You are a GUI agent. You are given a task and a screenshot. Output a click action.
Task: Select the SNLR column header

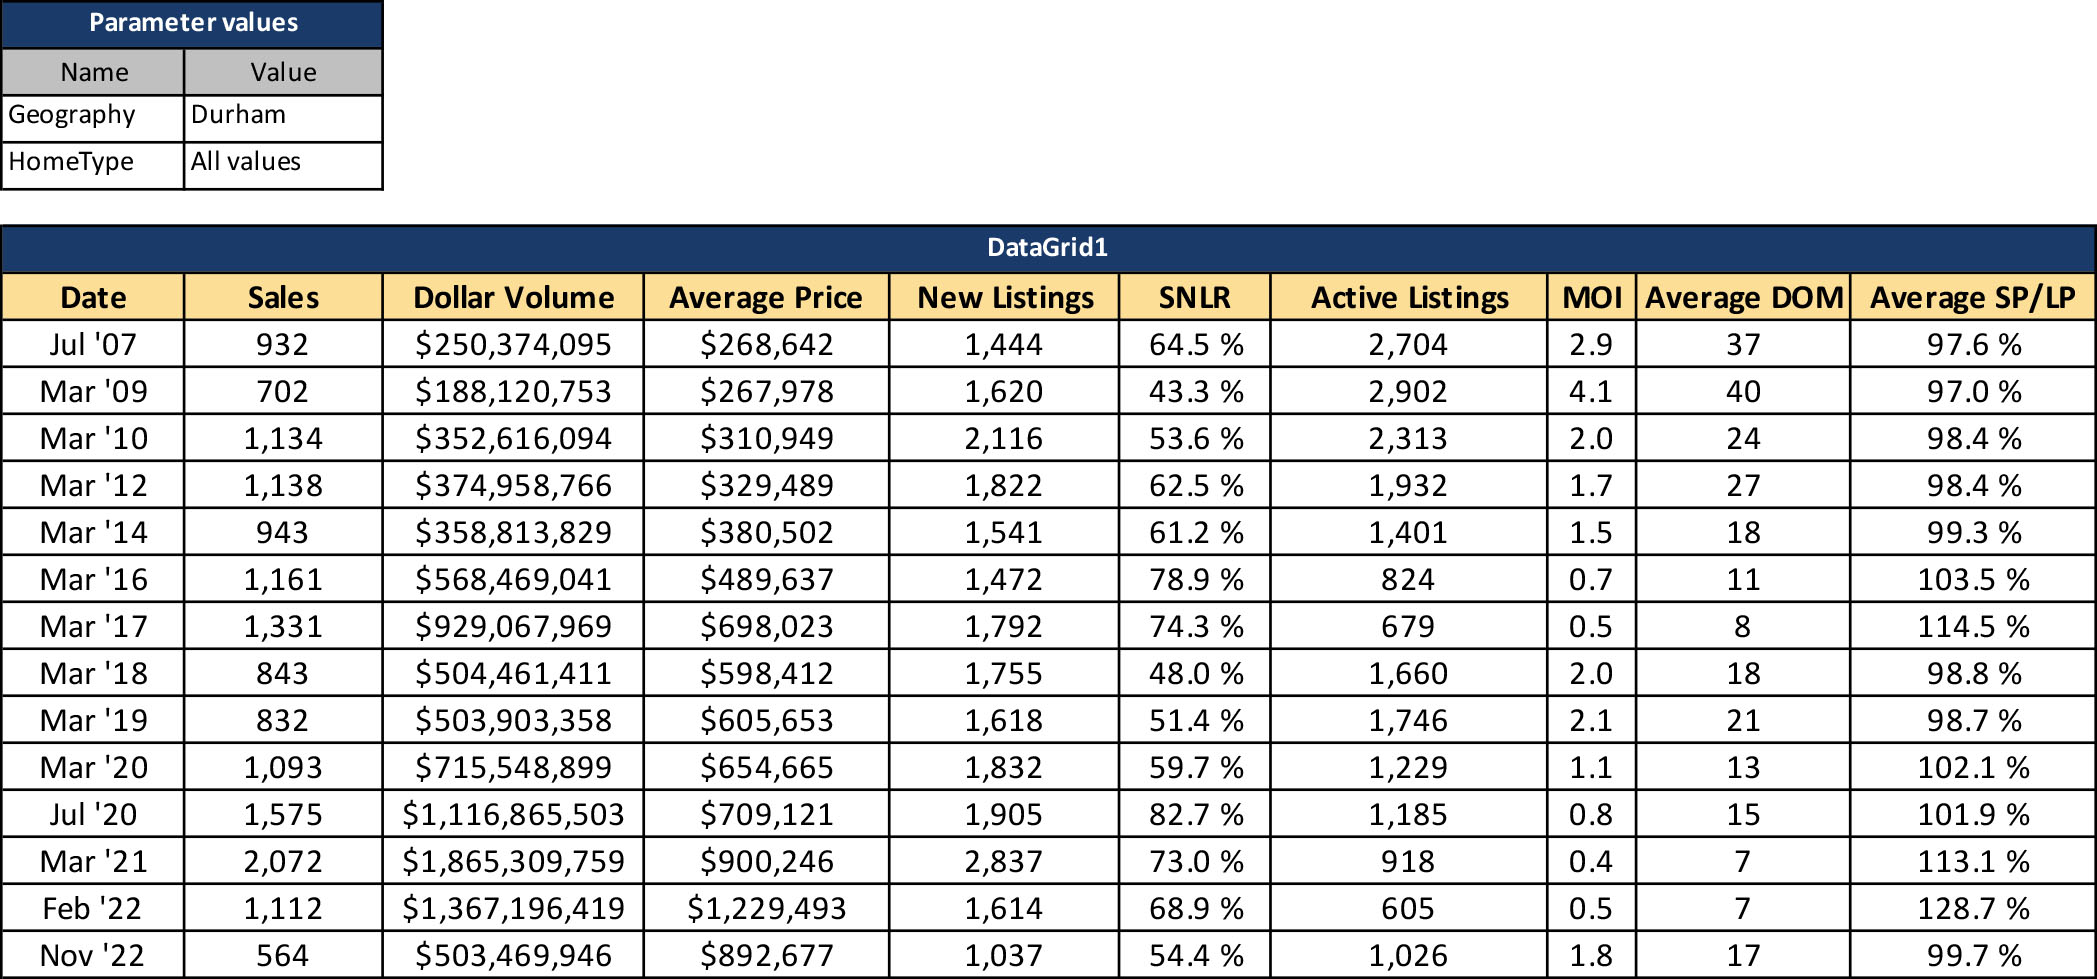pyautogui.click(x=1194, y=297)
